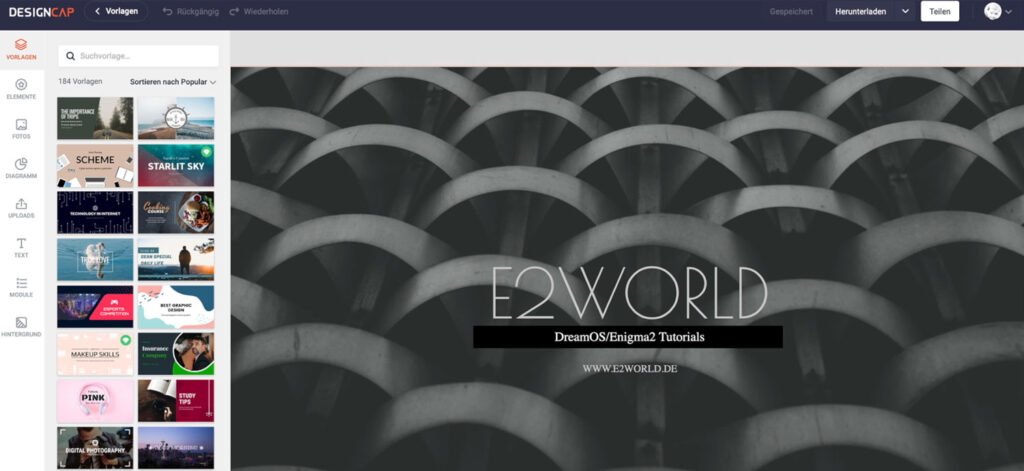Expand the Sortieren nach Popular dropdown

(173, 82)
